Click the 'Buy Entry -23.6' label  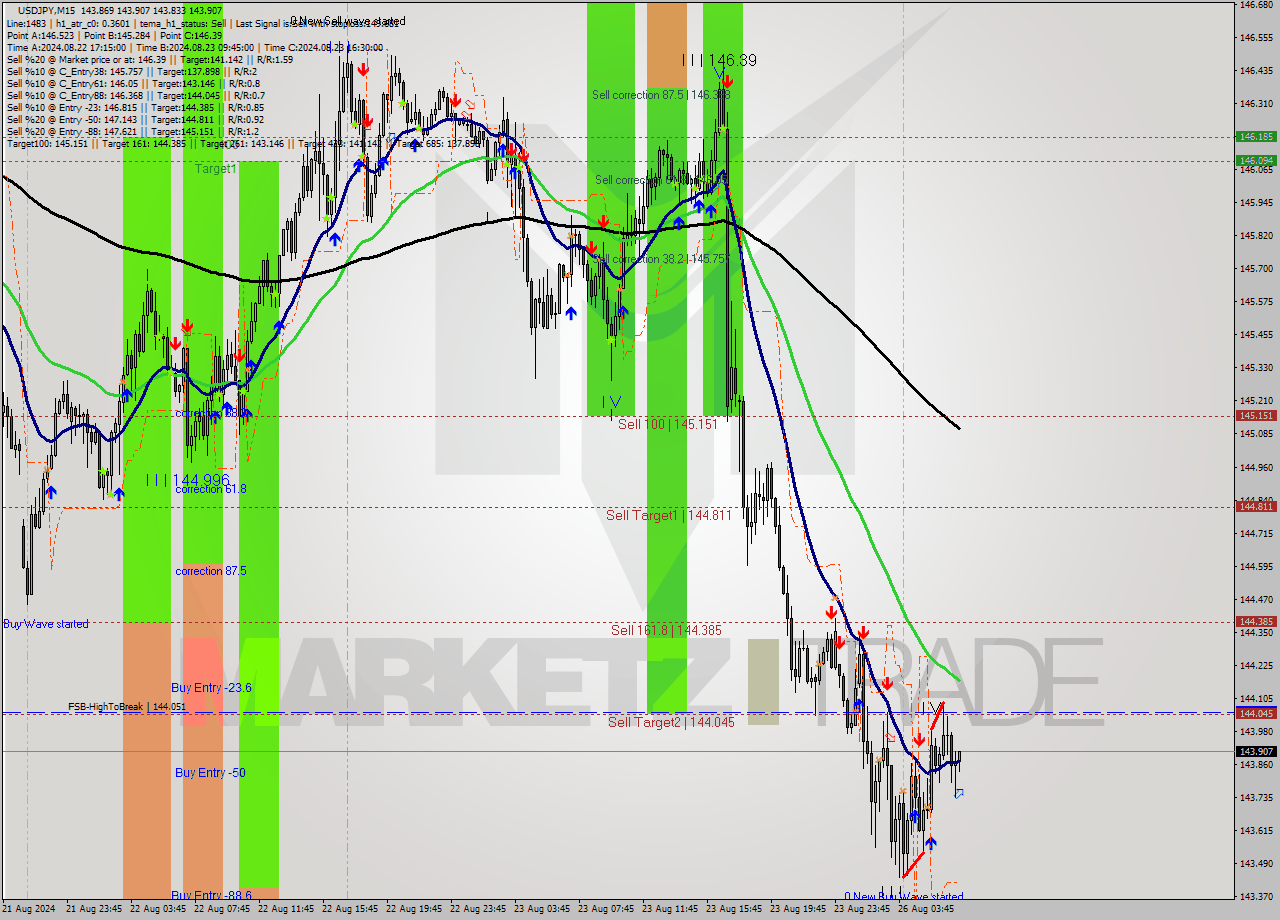[211, 688]
